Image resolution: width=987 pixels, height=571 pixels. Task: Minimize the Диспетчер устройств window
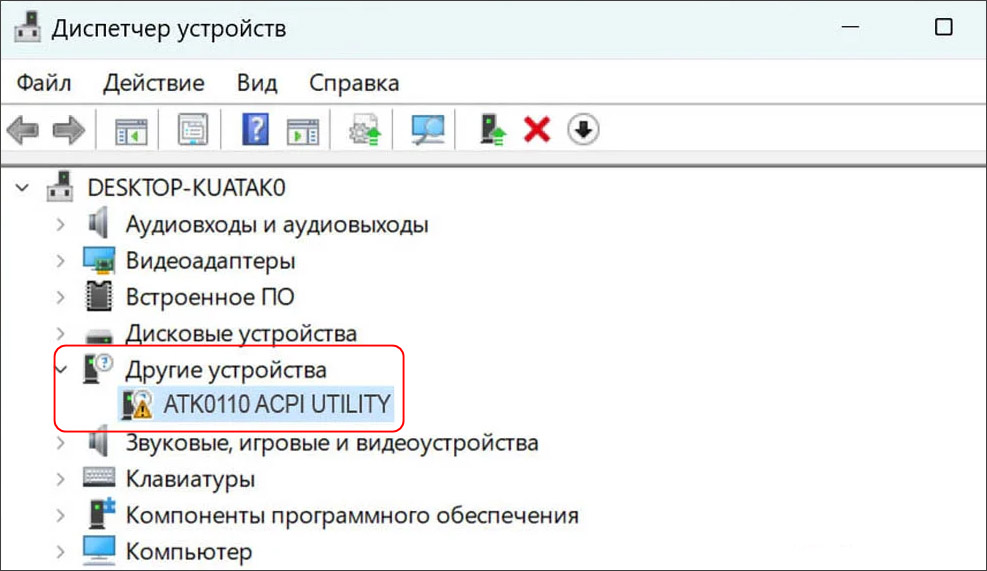pos(850,27)
